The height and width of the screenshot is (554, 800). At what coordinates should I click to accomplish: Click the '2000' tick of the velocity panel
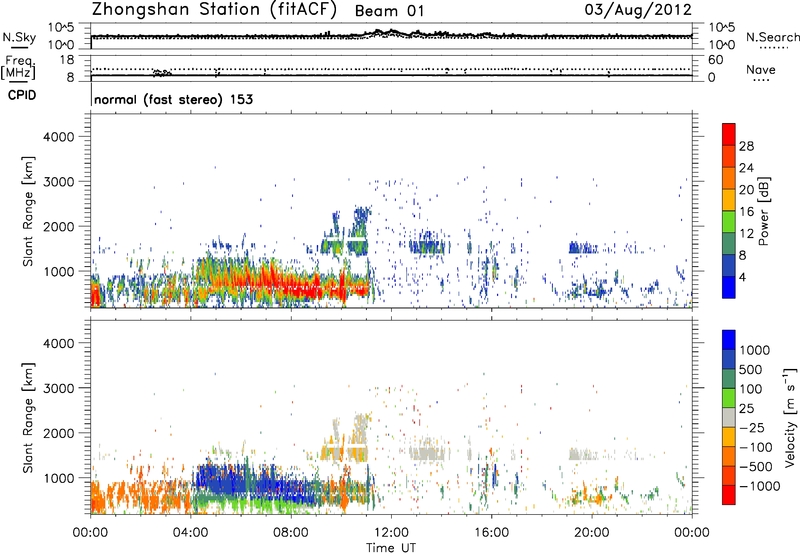coord(59,433)
